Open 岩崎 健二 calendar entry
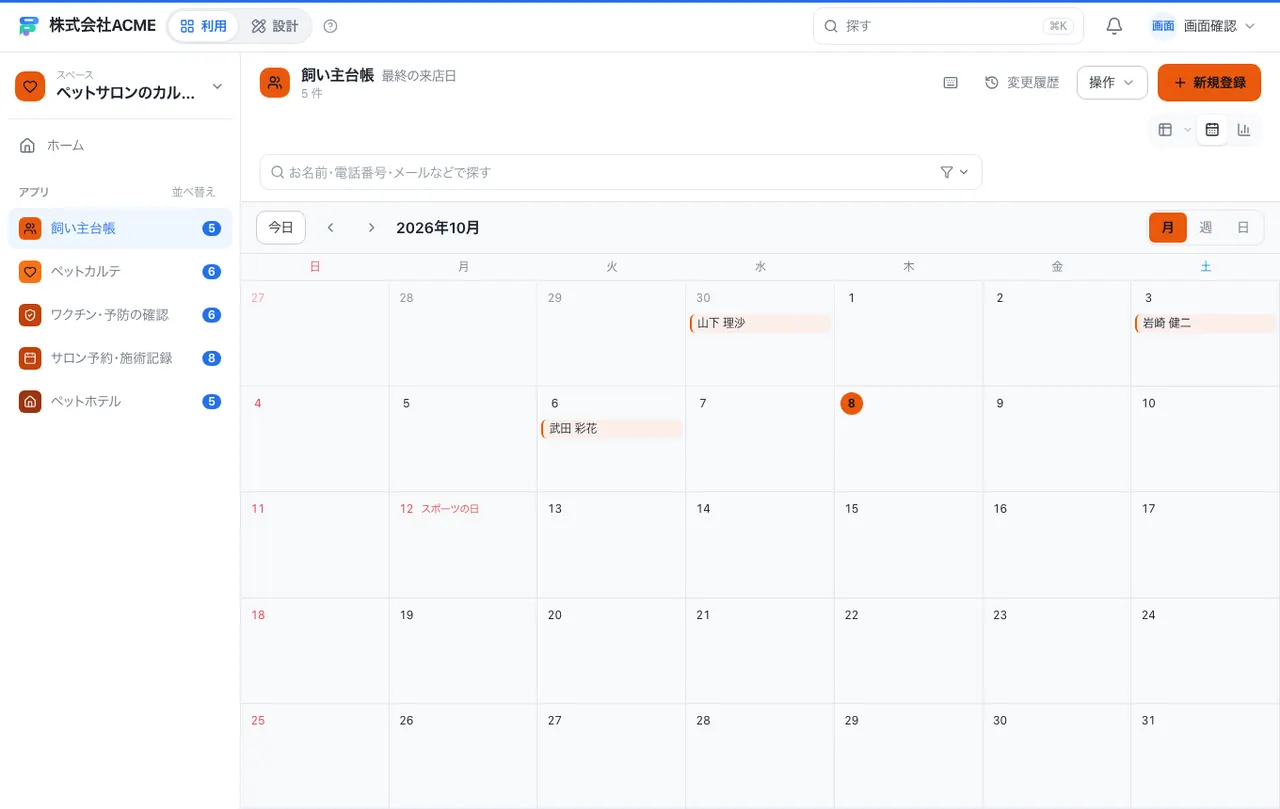The width and height of the screenshot is (1280, 809). [x=1206, y=323]
